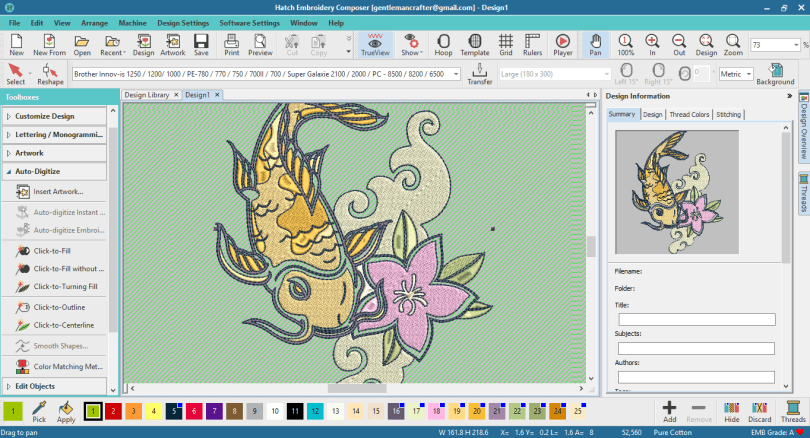
Task: Click the Title input field
Action: tap(696, 319)
